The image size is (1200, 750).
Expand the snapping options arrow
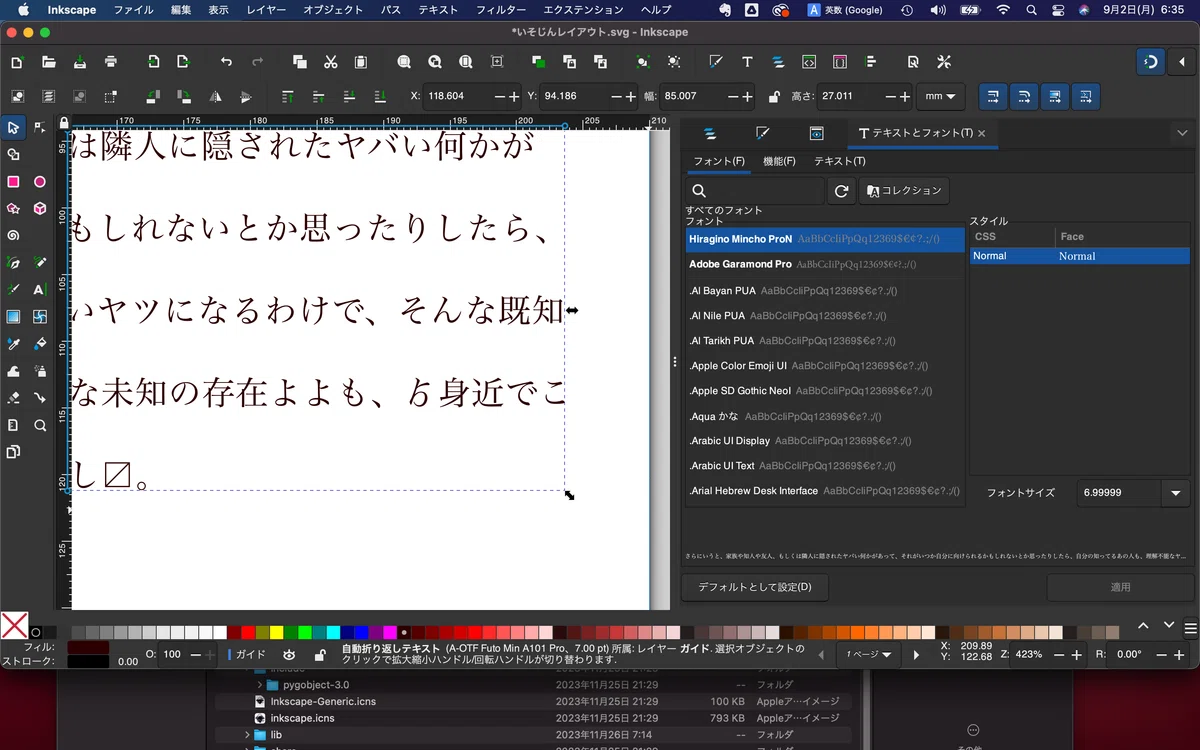point(1183,62)
